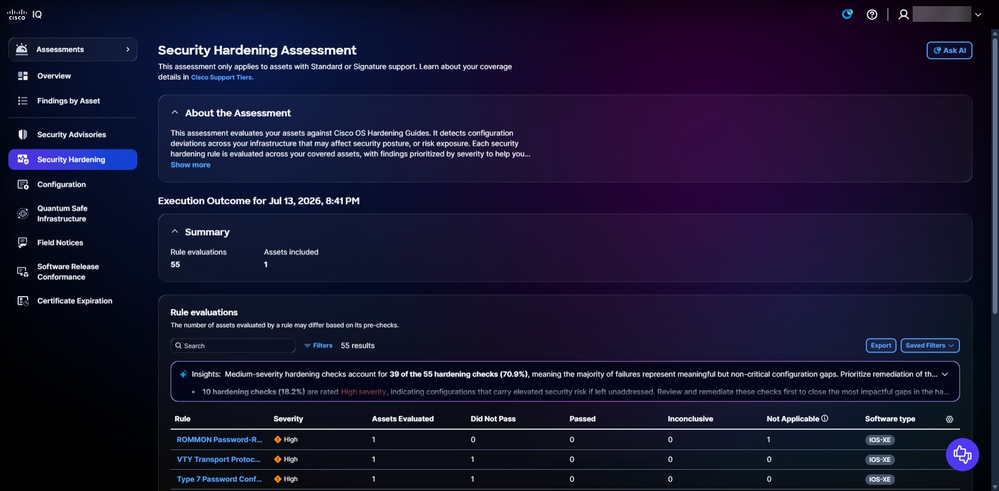Open the feedback chat bubble button
This screenshot has height=491, width=999.
coord(962,455)
